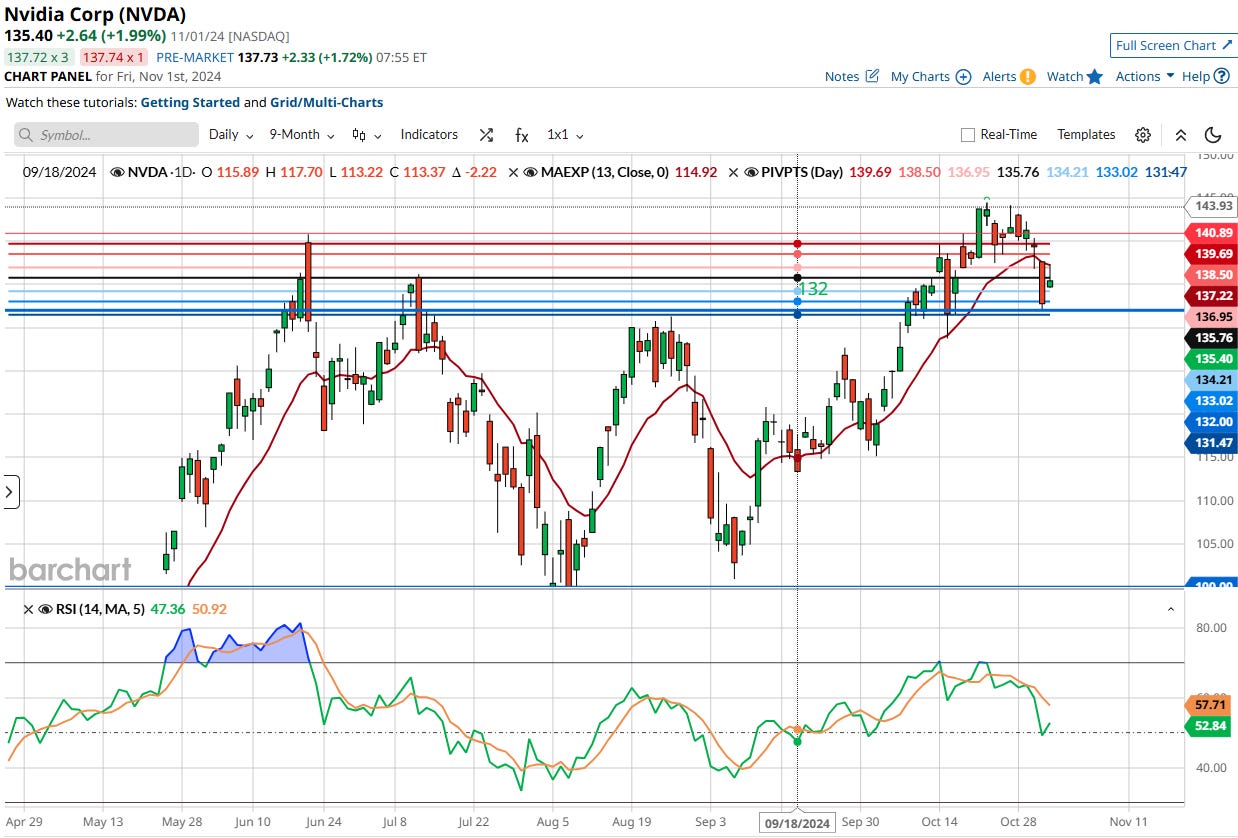This screenshot has width=1238, height=838.
Task: Remove the RSI pane with its X
Action: pyautogui.click(x=27, y=608)
